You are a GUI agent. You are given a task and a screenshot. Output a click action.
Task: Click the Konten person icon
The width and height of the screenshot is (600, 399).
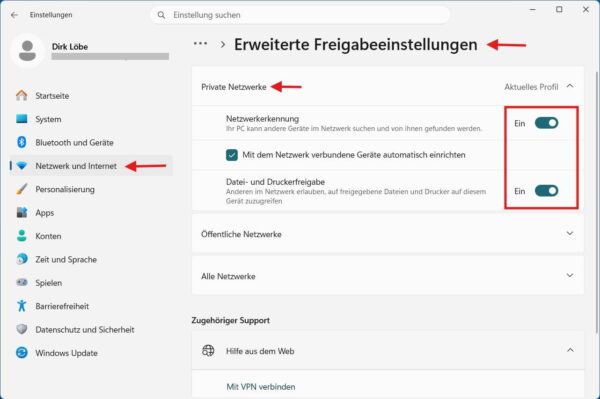pos(22,236)
